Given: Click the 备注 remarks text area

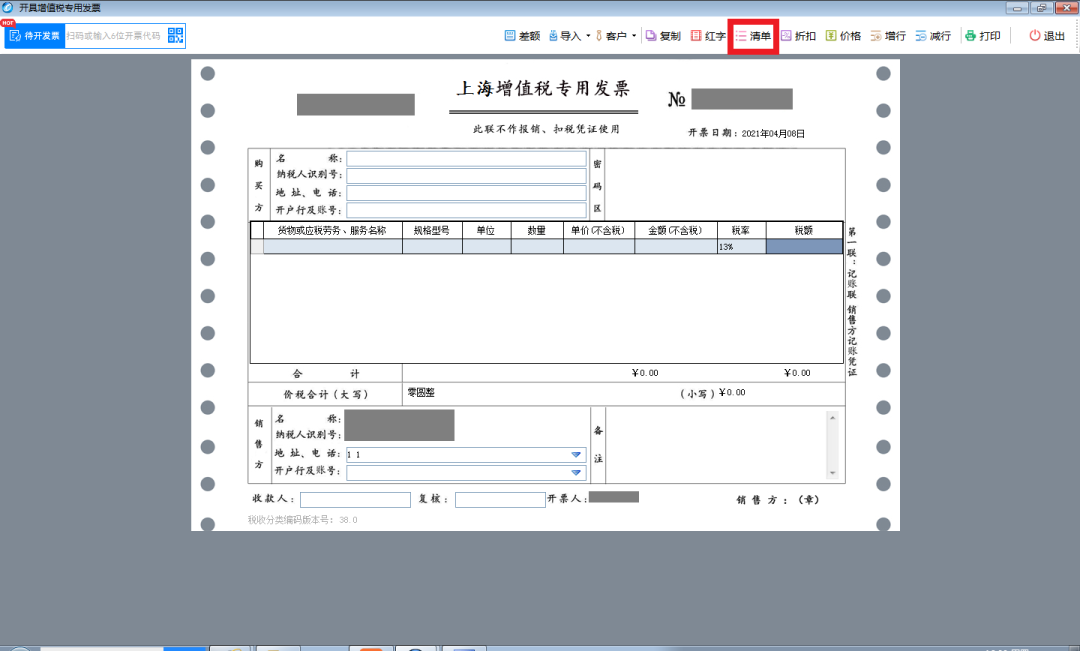Looking at the screenshot, I should 716,446.
